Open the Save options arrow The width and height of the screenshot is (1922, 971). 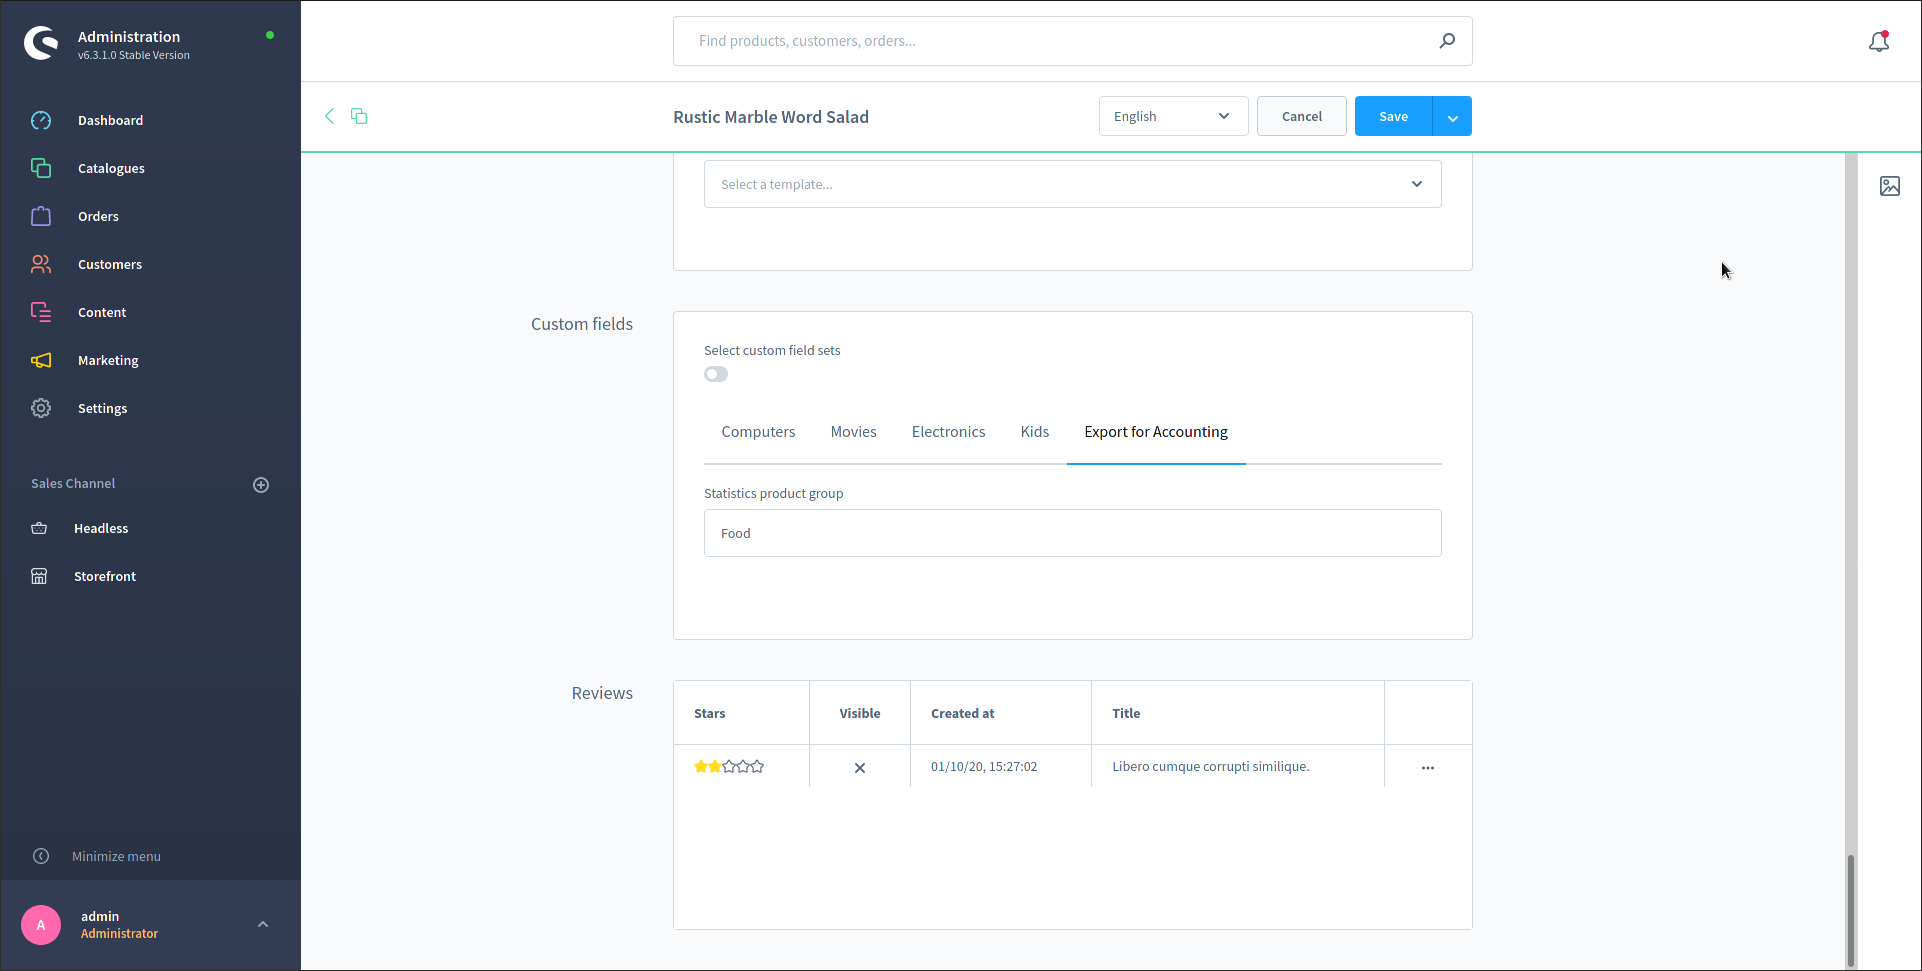pos(1452,116)
